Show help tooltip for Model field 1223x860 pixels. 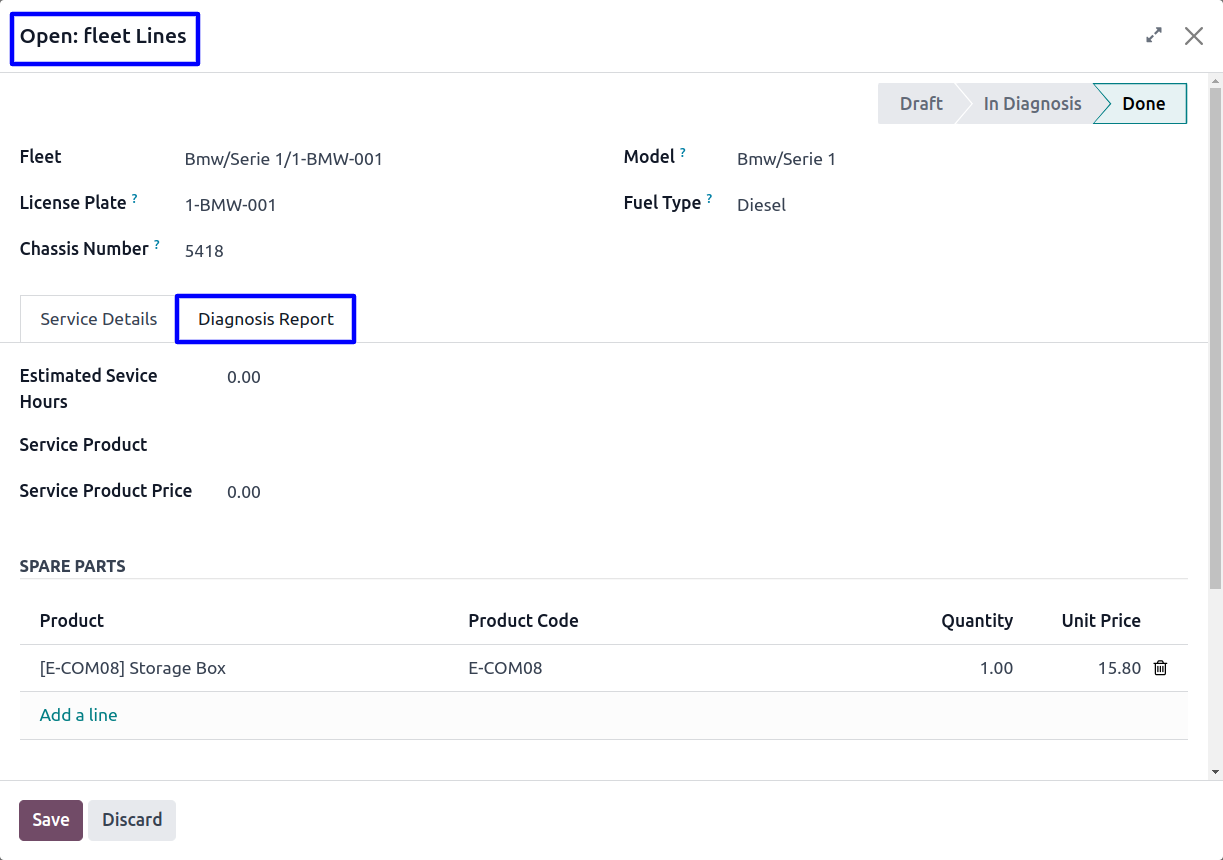(x=683, y=153)
